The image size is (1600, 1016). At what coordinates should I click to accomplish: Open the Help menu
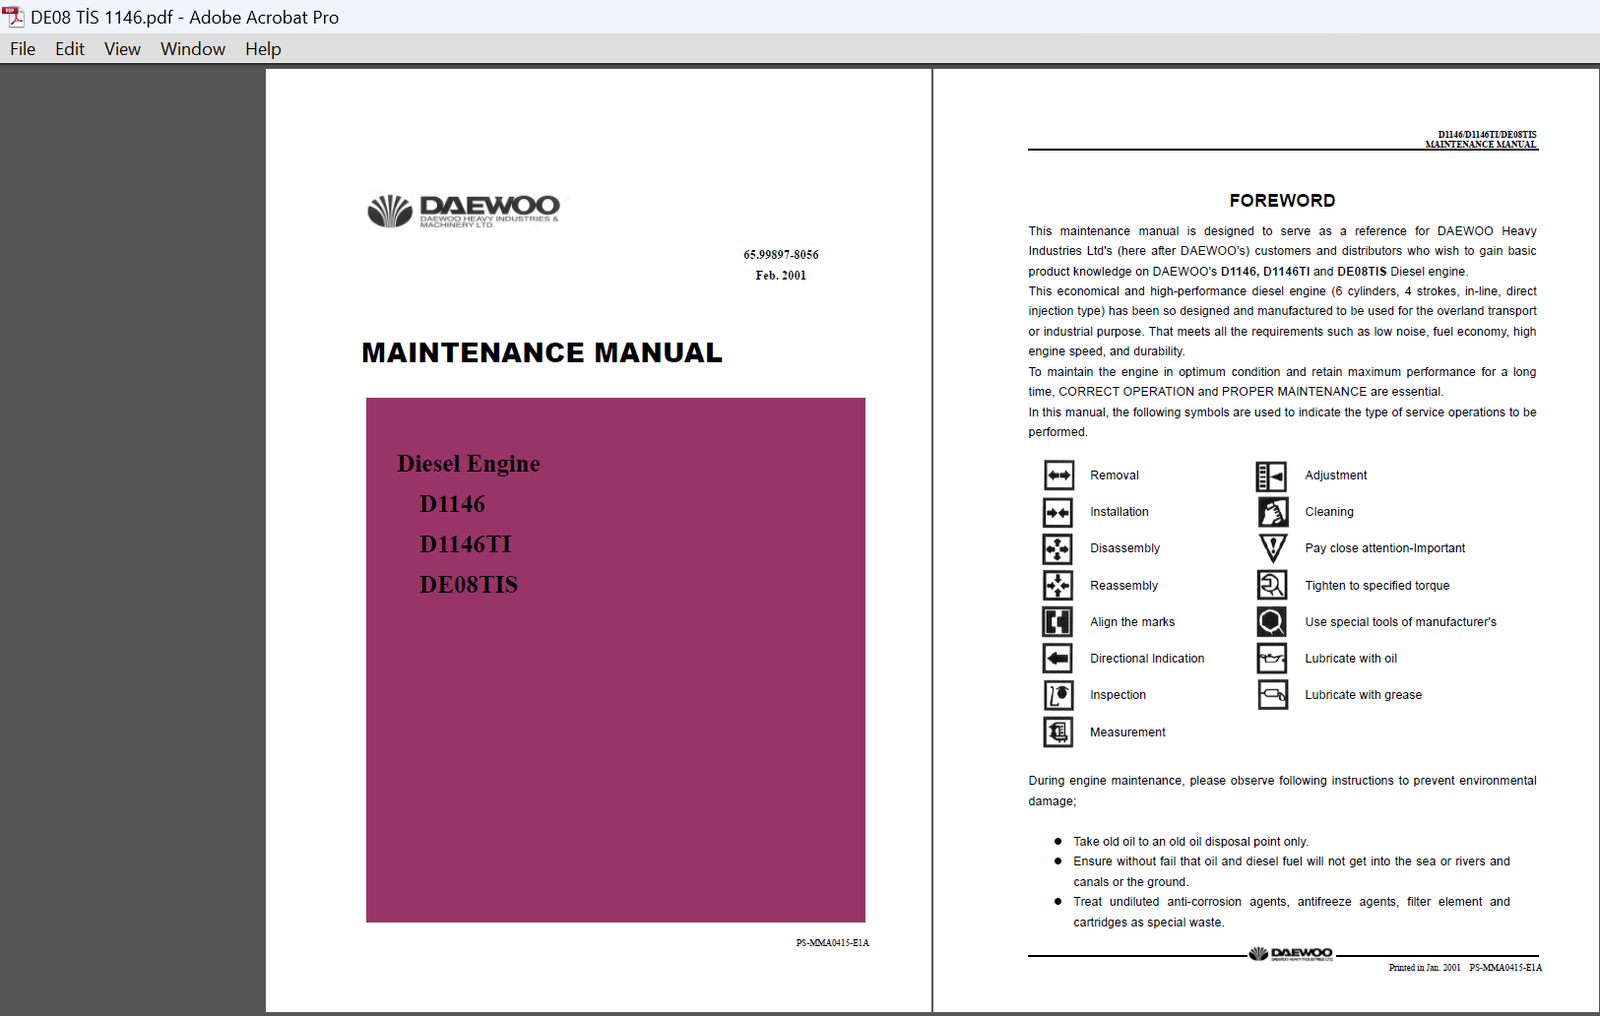(263, 49)
